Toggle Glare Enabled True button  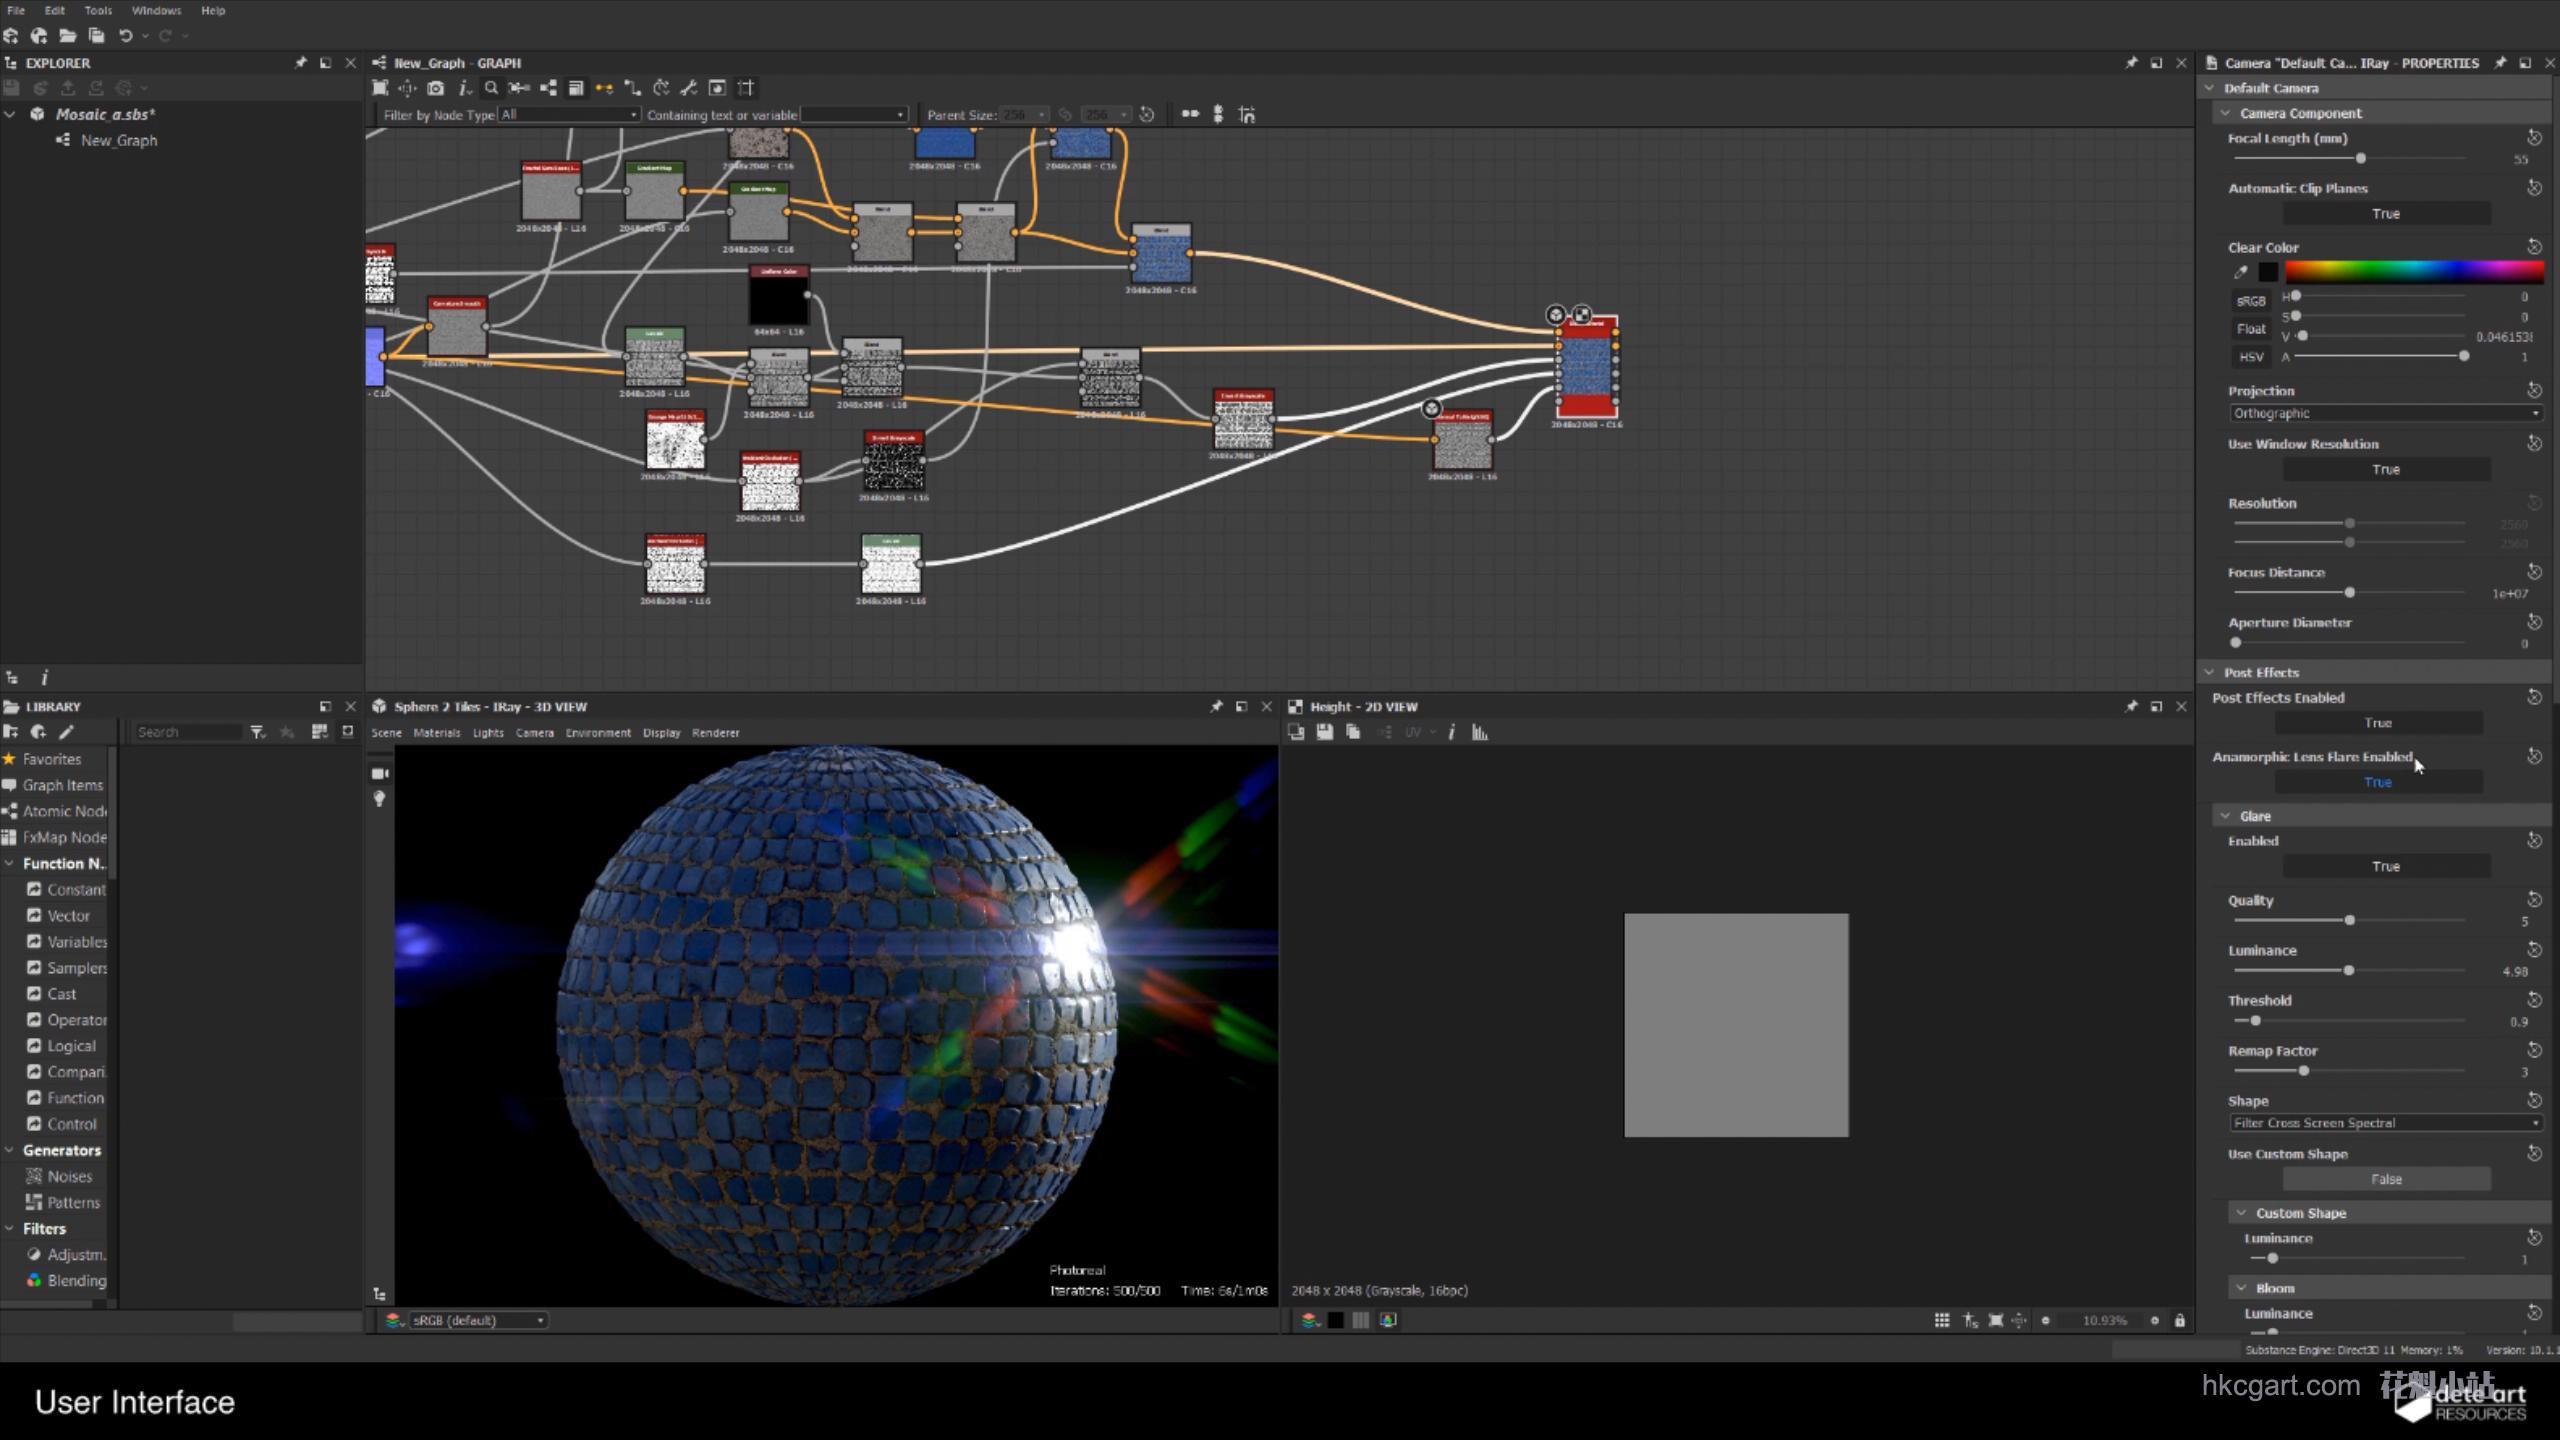tap(2386, 866)
